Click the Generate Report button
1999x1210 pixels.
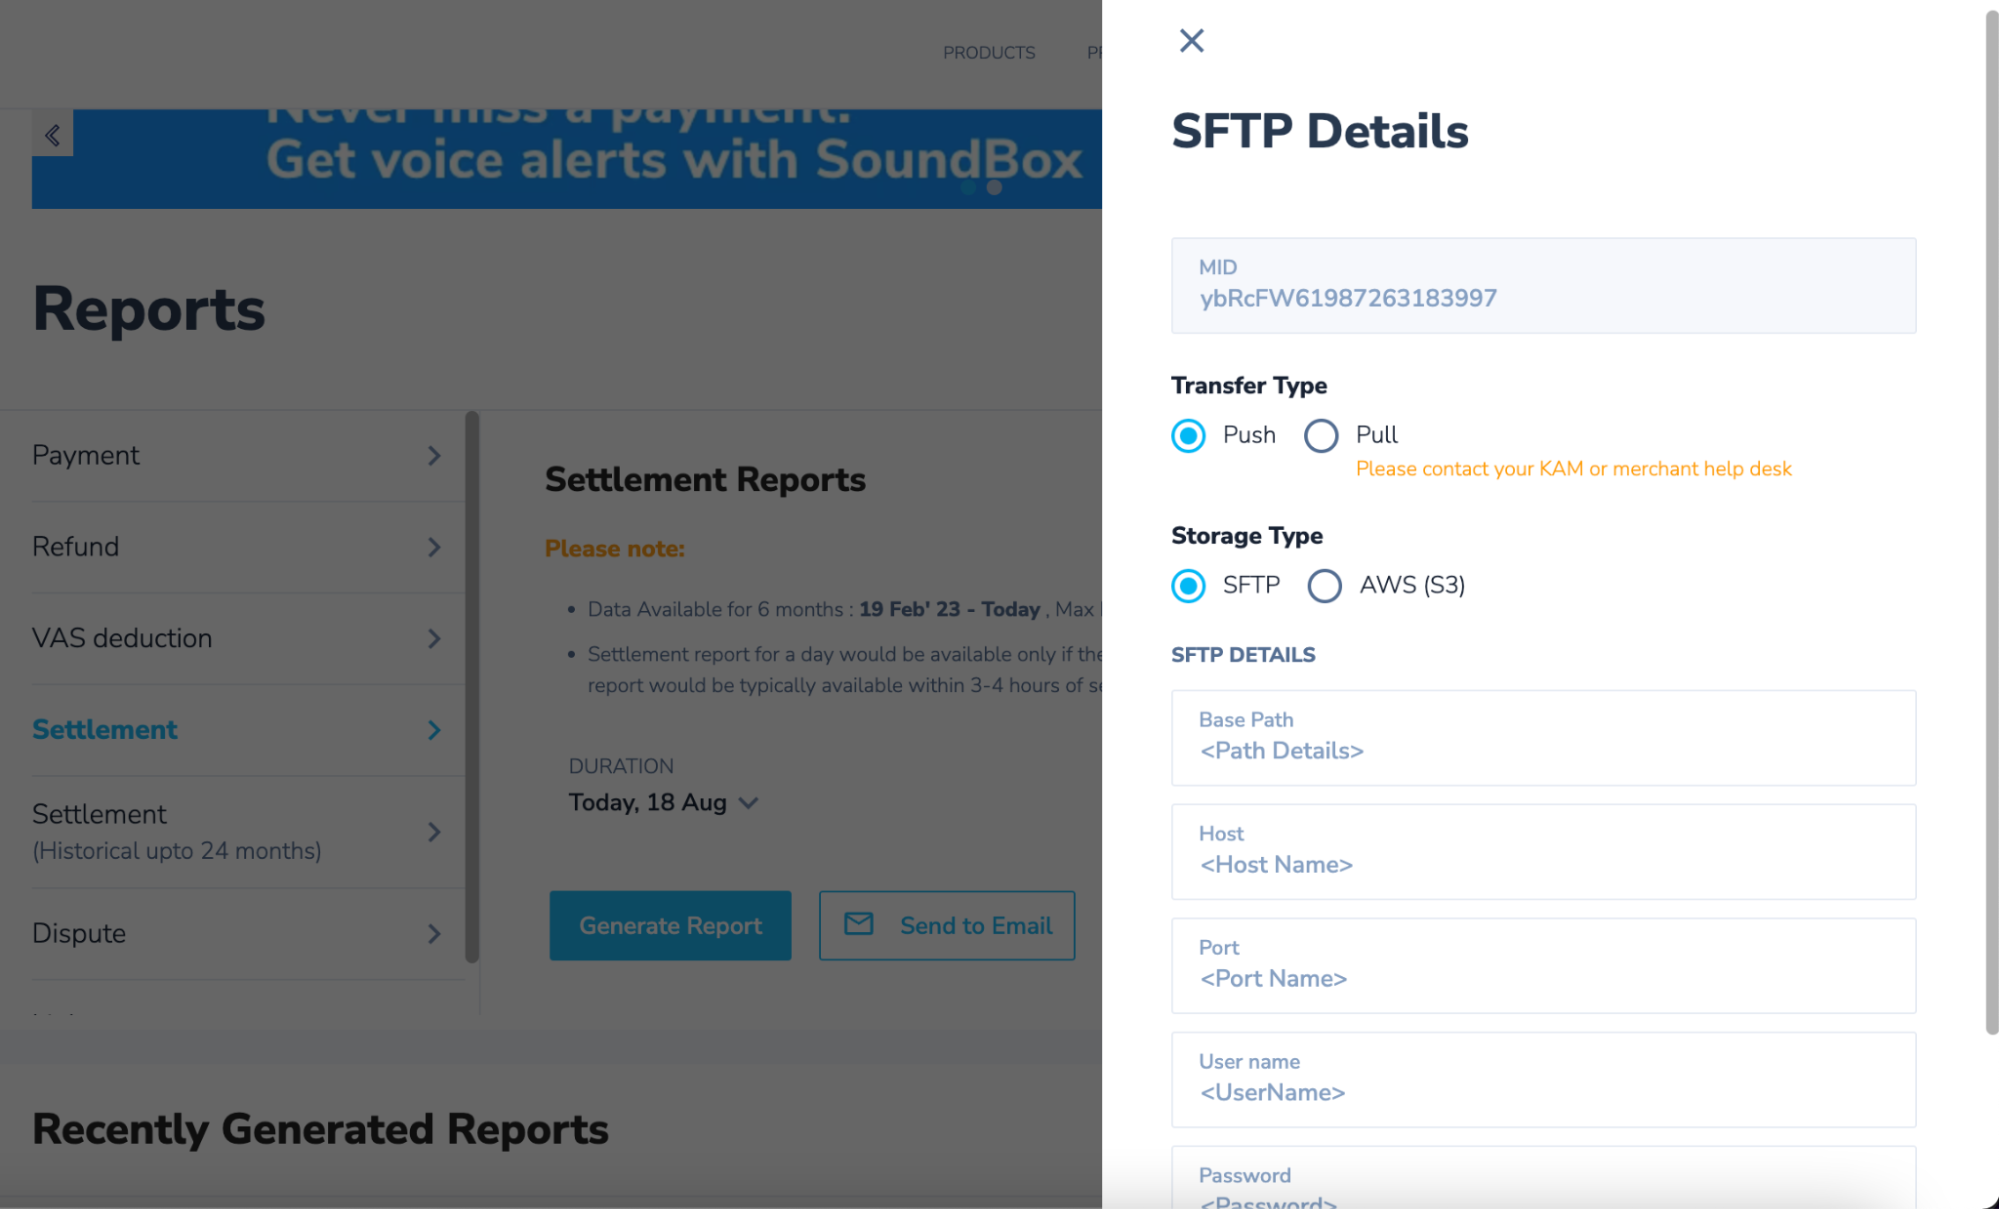point(670,926)
